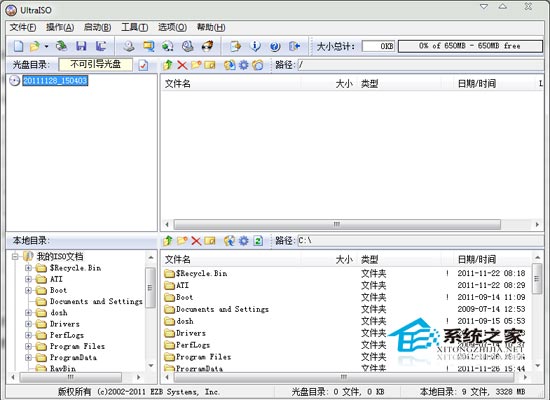
Task: Expand the Drivers tree node
Action: 29,324
